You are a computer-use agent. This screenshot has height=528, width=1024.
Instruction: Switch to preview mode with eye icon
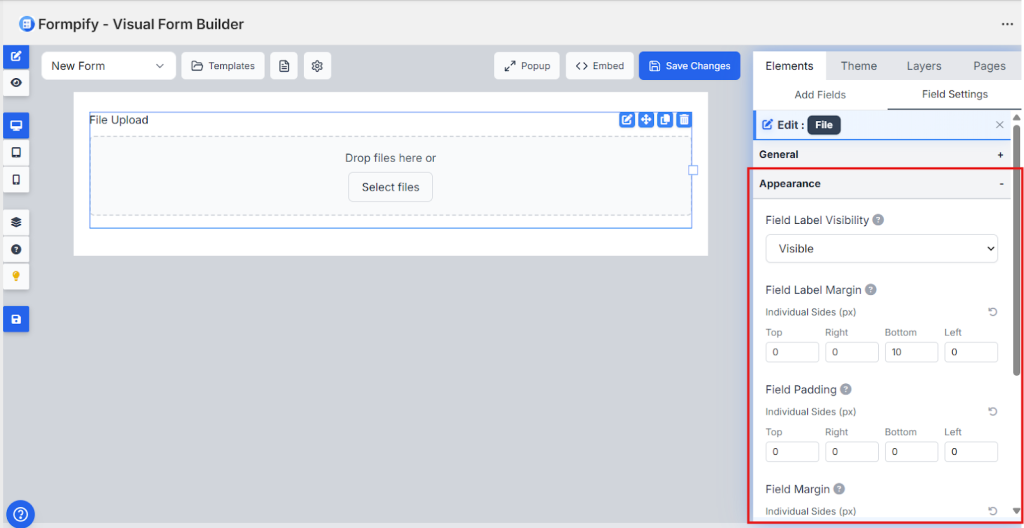[16, 83]
